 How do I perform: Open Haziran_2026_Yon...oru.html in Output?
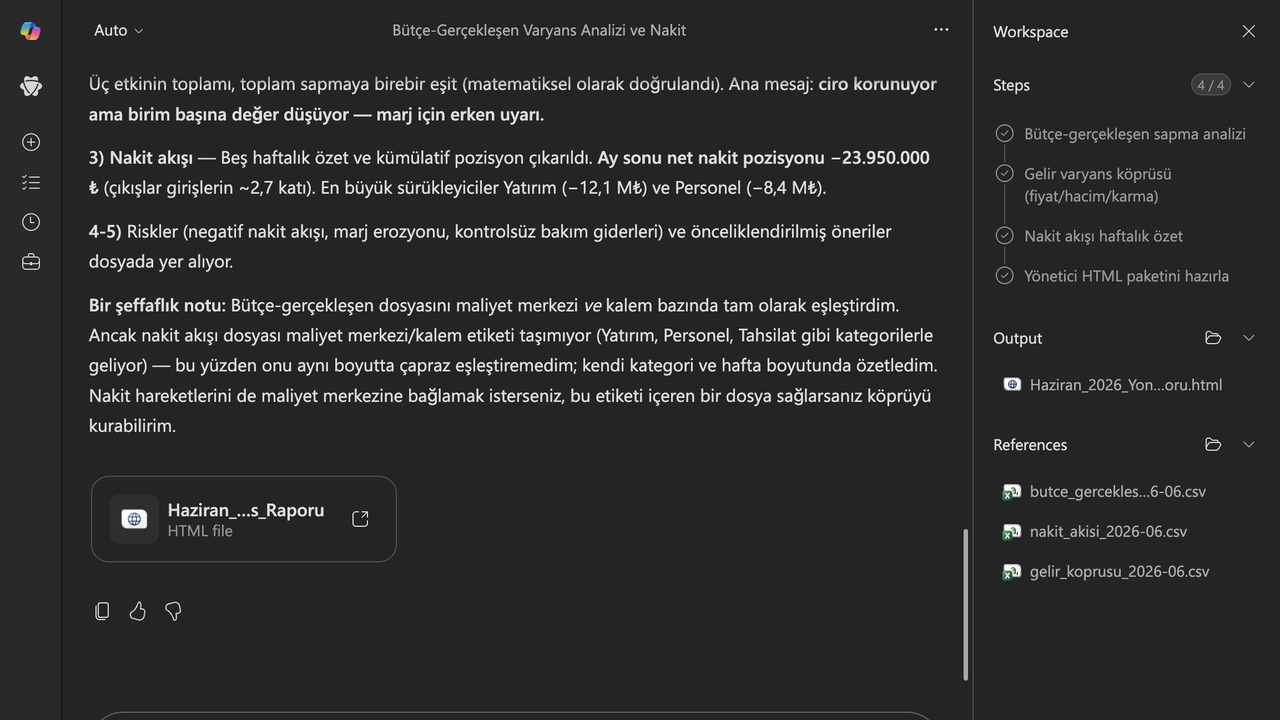click(1126, 385)
